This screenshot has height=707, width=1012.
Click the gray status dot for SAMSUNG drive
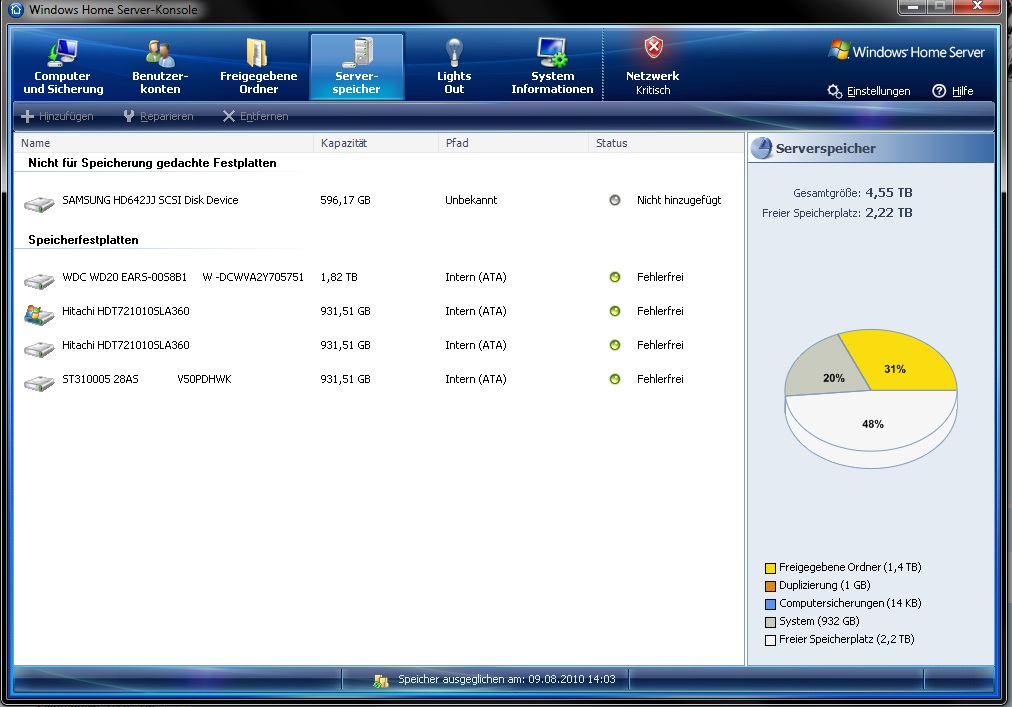pyautogui.click(x=614, y=200)
